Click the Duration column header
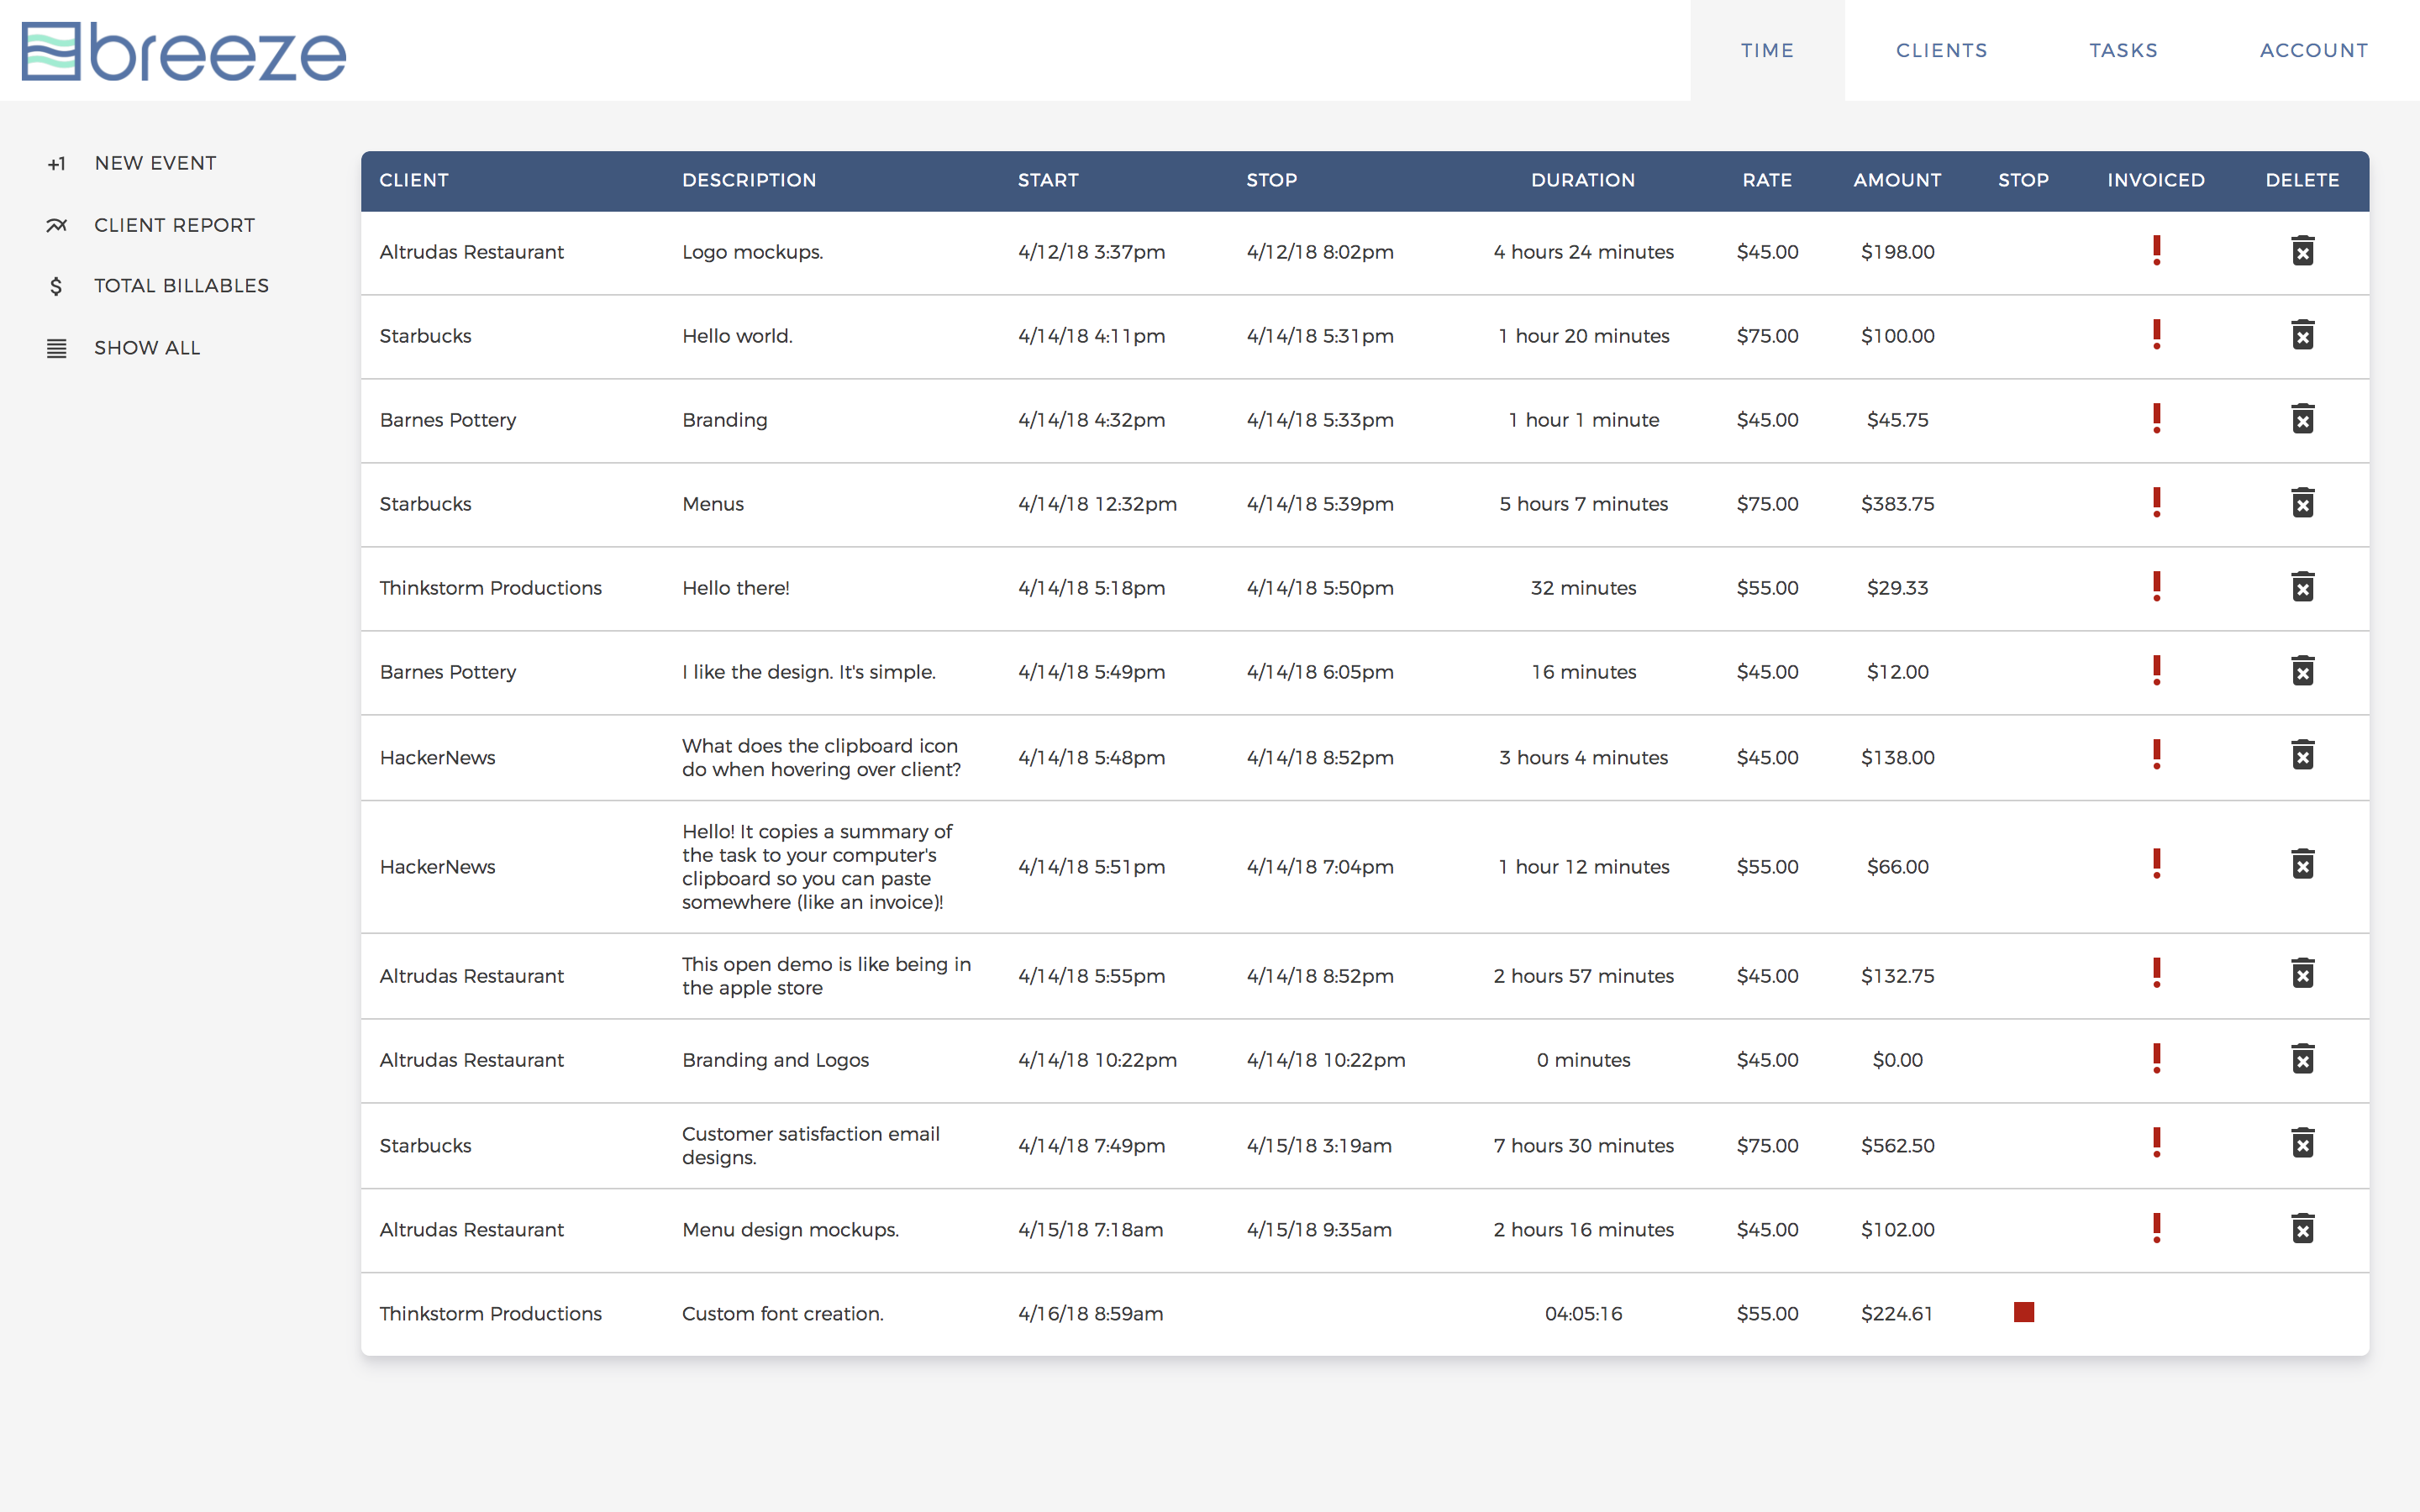2420x1512 pixels. 1582,180
